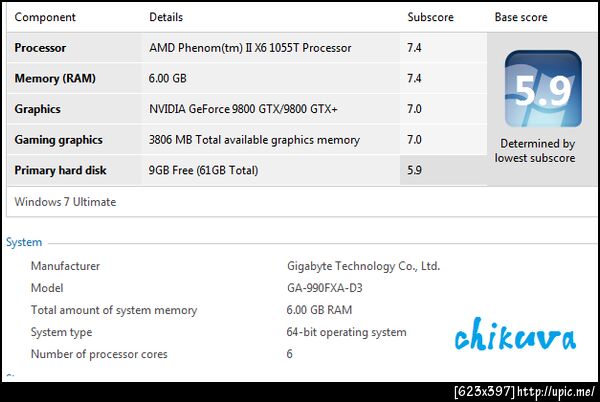Select the Primary hard disk row label

(63, 171)
